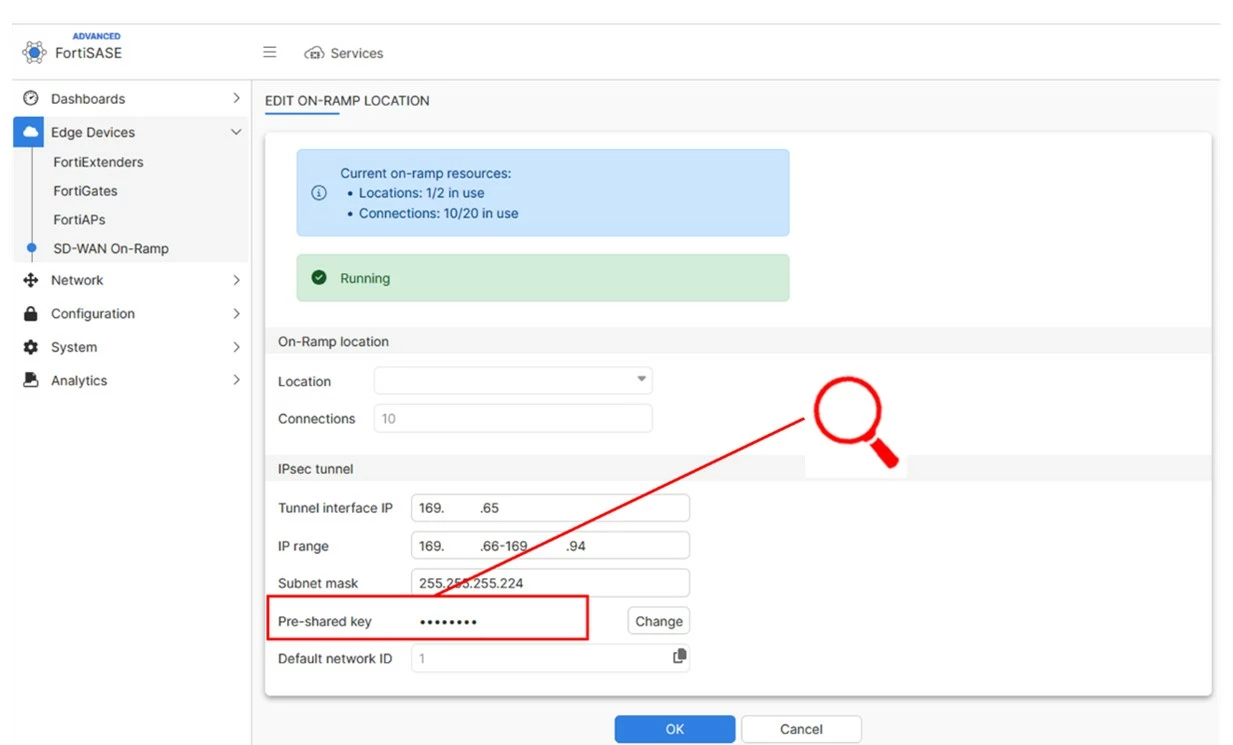Click the Default network ID field
Viewport: 1233px width, 745px height.
coord(550,658)
